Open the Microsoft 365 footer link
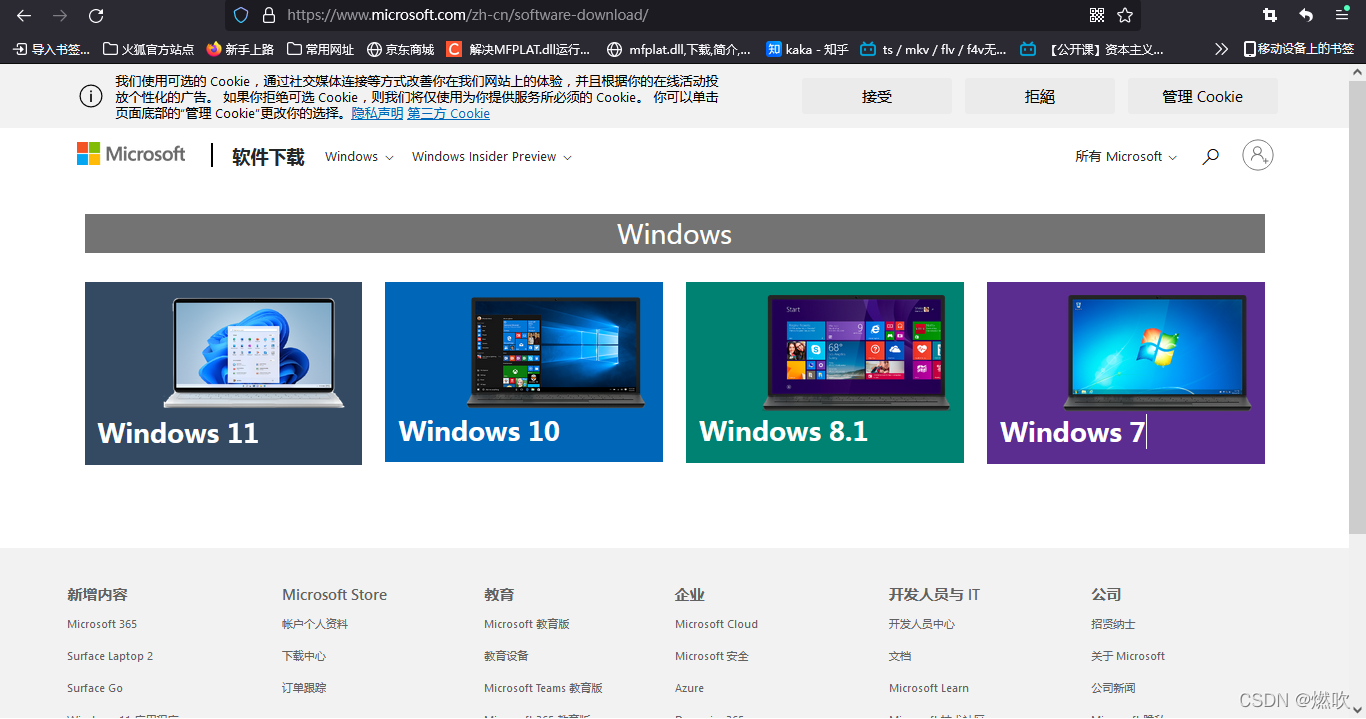Screen dimensions: 1366x719 tap(102, 624)
